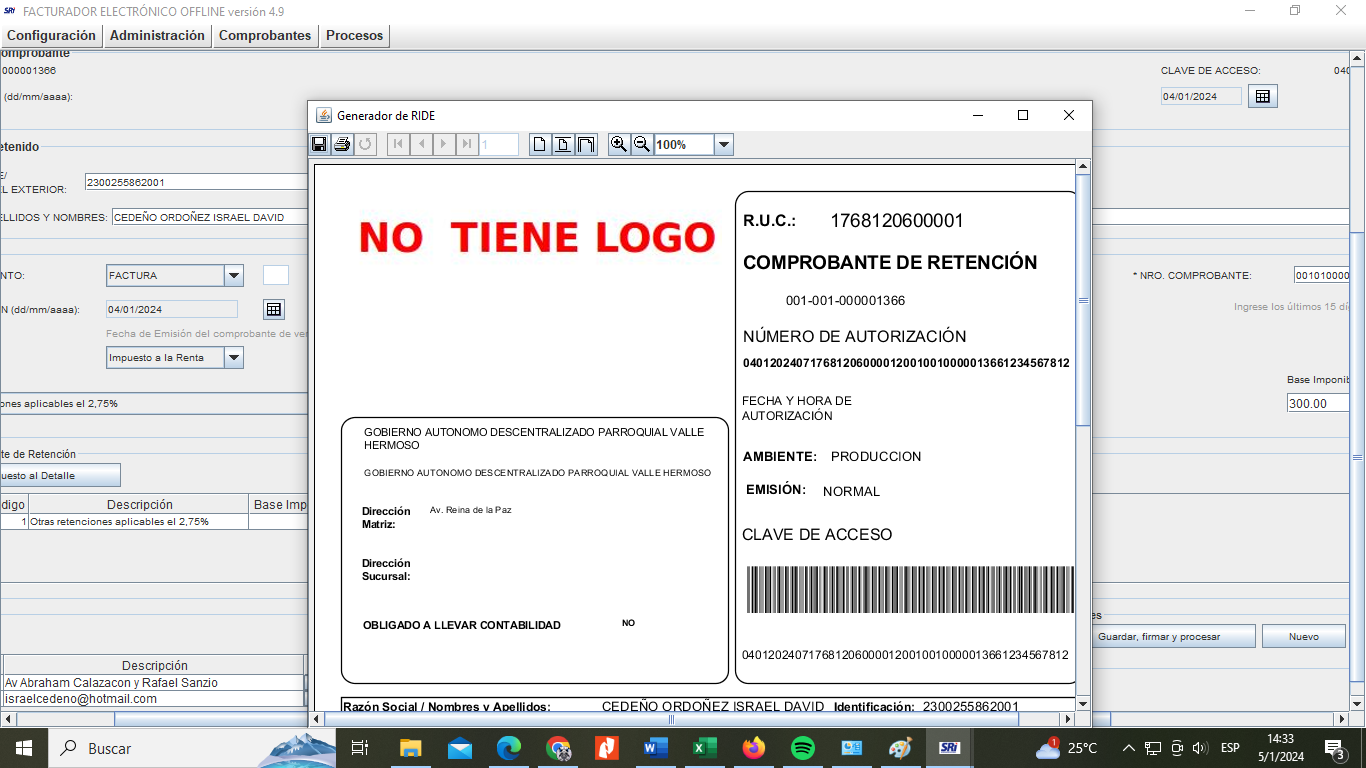1366x768 pixels.
Task: Click the save icon in RIDE toolbar
Action: [x=319, y=144]
